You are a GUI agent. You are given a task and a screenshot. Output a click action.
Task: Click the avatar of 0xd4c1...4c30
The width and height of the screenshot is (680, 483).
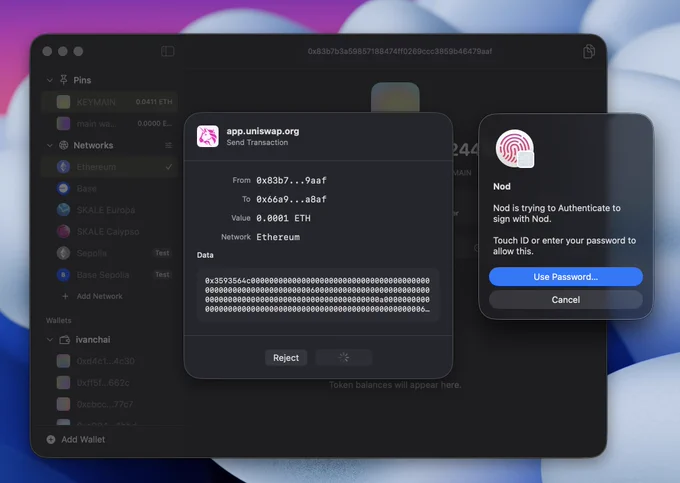[x=63, y=361]
